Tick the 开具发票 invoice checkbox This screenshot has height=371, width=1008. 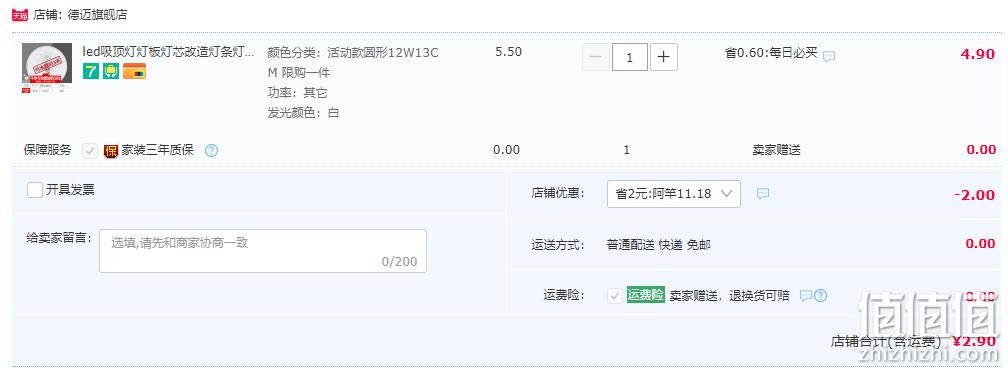[x=35, y=190]
